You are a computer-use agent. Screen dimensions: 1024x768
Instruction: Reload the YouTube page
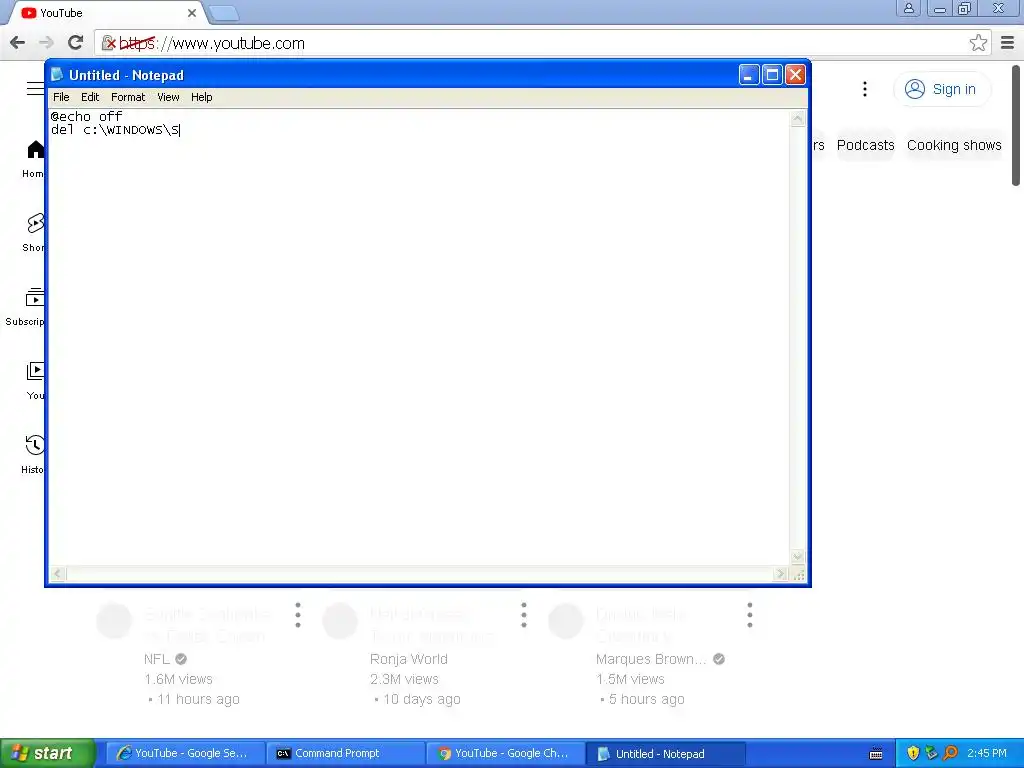coord(76,43)
